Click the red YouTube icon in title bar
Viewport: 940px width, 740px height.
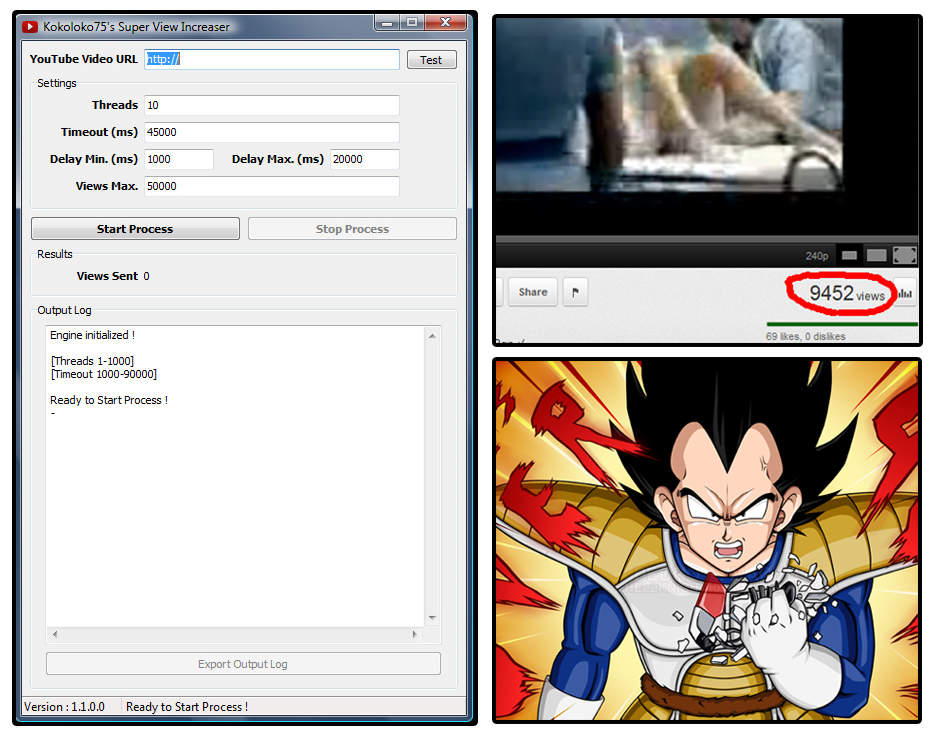click(x=30, y=27)
